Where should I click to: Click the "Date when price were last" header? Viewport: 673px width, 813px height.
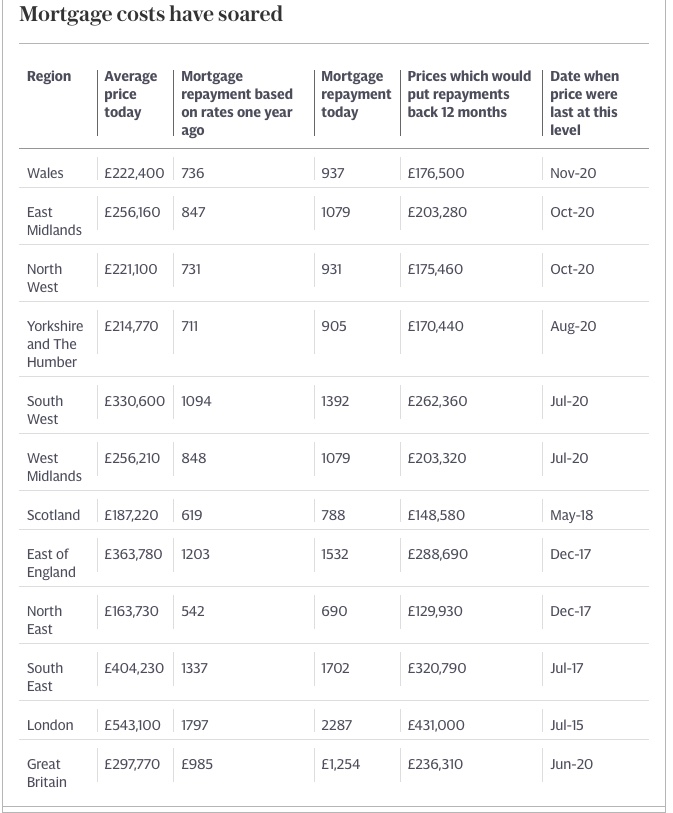click(x=584, y=103)
